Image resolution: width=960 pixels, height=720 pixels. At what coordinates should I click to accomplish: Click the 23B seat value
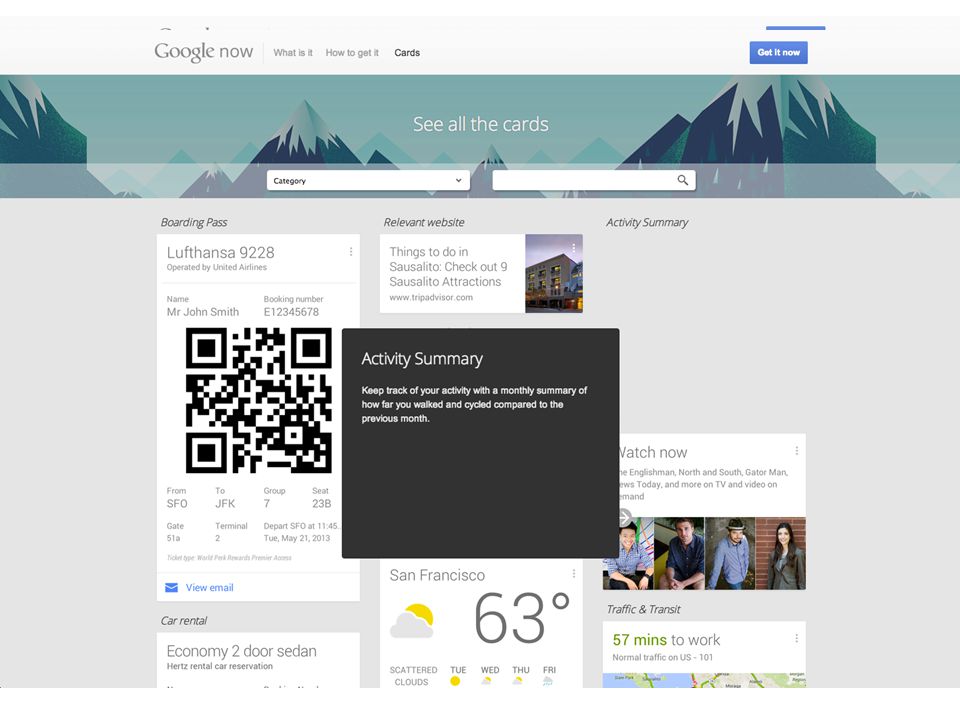pyautogui.click(x=321, y=504)
